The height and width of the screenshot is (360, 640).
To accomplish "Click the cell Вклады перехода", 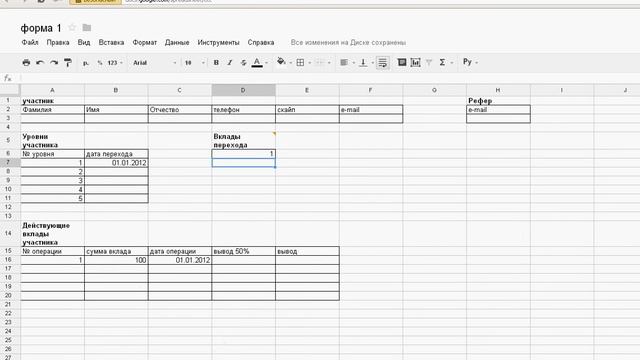I will (x=244, y=140).
